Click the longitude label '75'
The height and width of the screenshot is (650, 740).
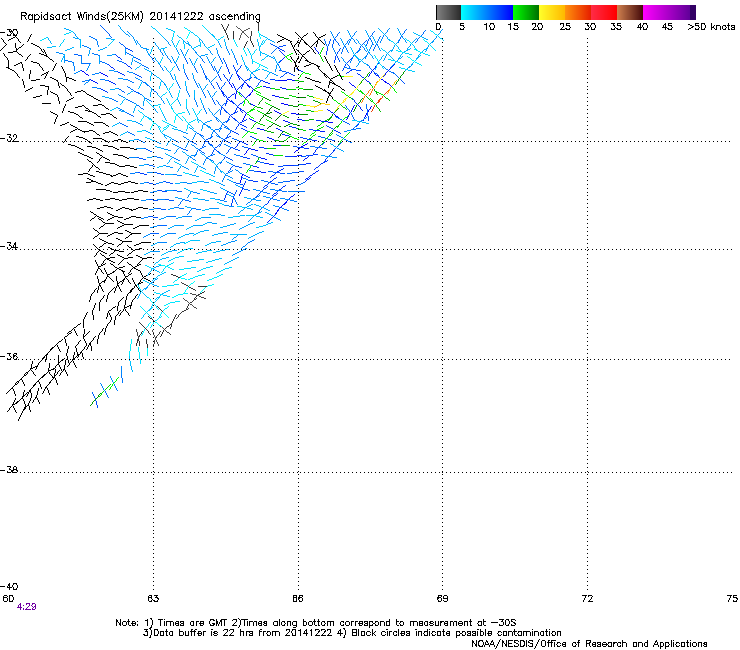coord(732,599)
